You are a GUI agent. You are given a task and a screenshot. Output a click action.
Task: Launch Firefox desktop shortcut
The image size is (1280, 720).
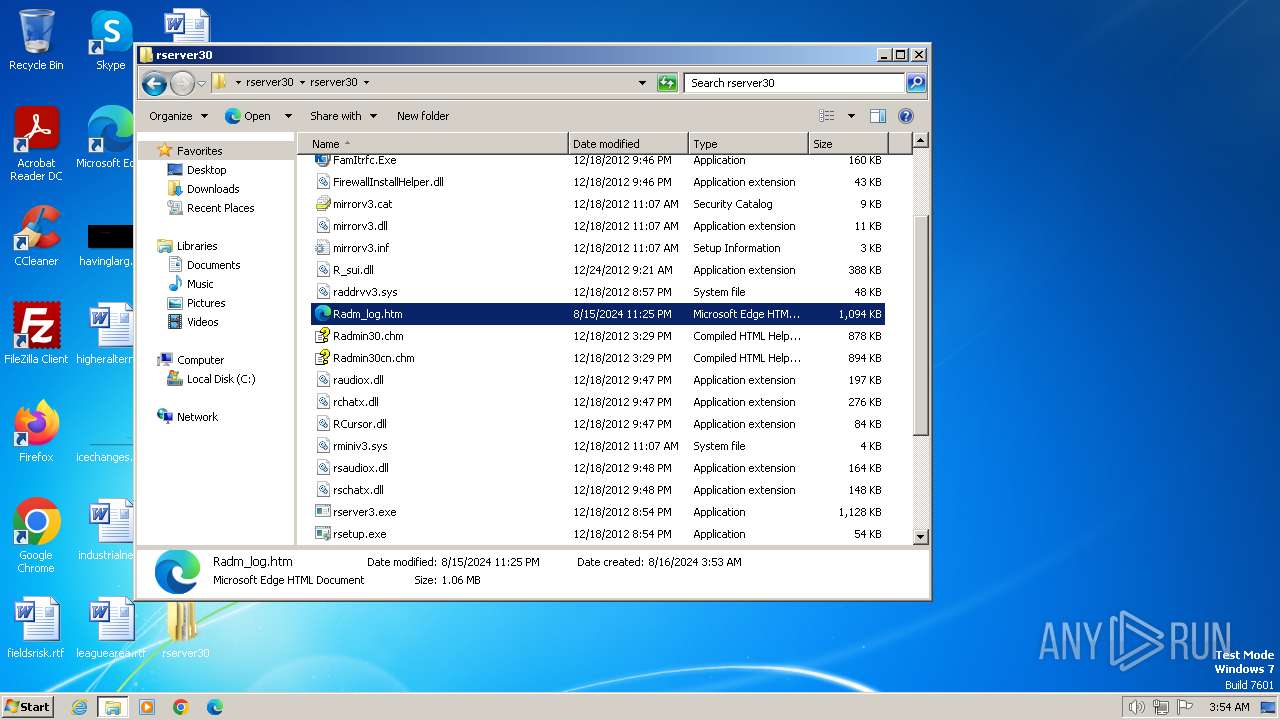(36, 431)
